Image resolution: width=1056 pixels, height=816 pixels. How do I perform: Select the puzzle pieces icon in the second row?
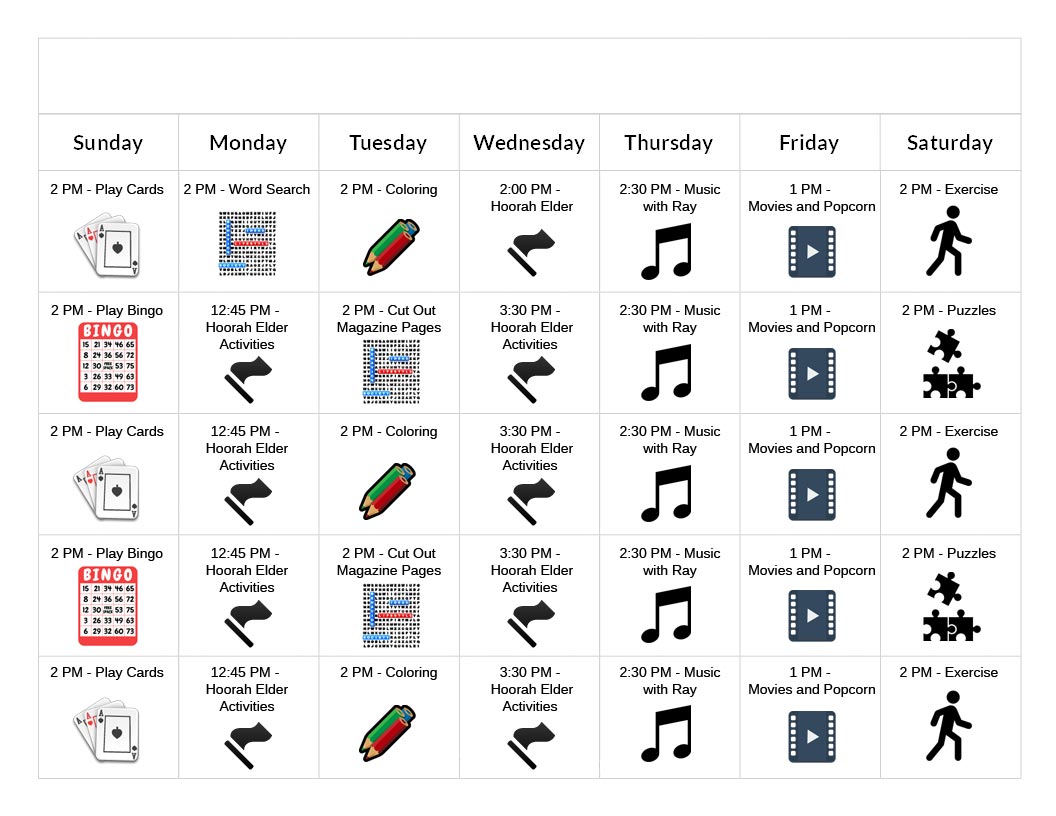tap(948, 366)
